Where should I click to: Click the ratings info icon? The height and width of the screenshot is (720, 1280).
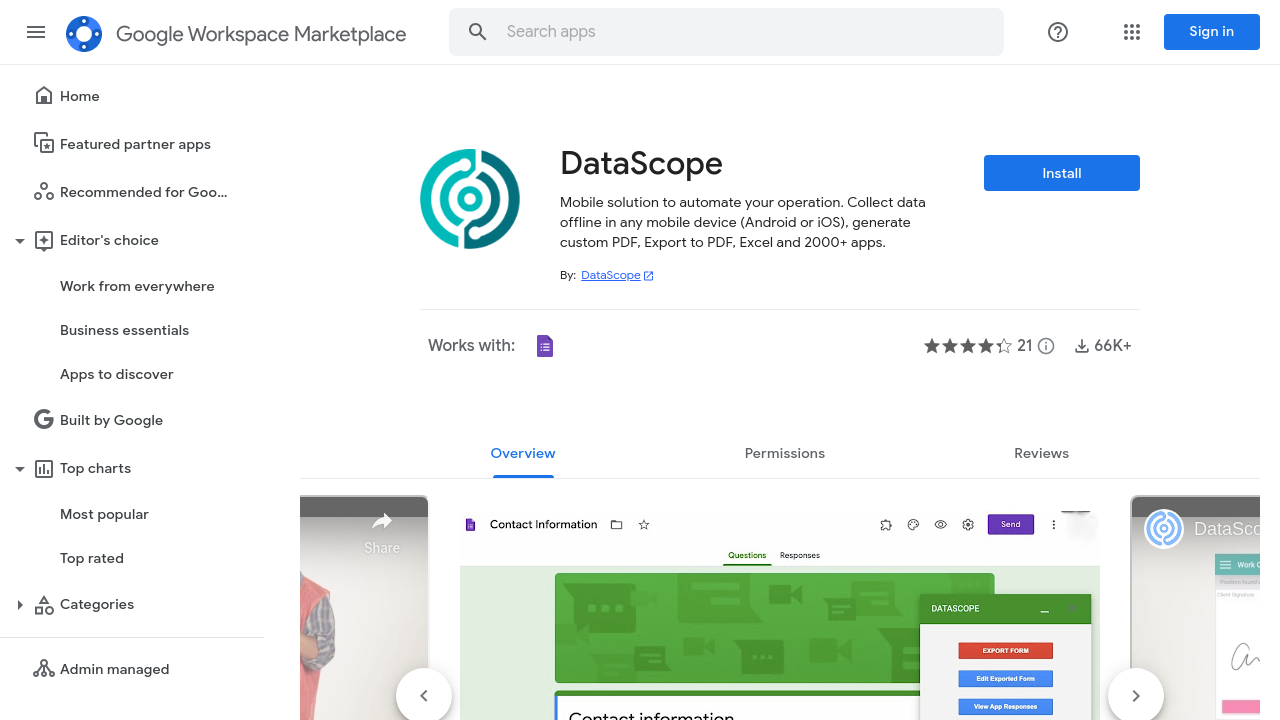tap(1046, 346)
